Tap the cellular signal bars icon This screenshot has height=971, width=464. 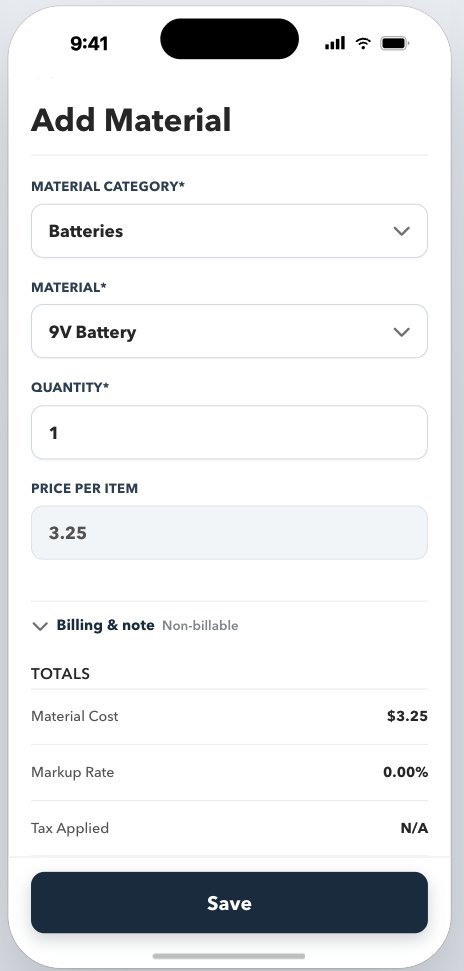[x=335, y=43]
